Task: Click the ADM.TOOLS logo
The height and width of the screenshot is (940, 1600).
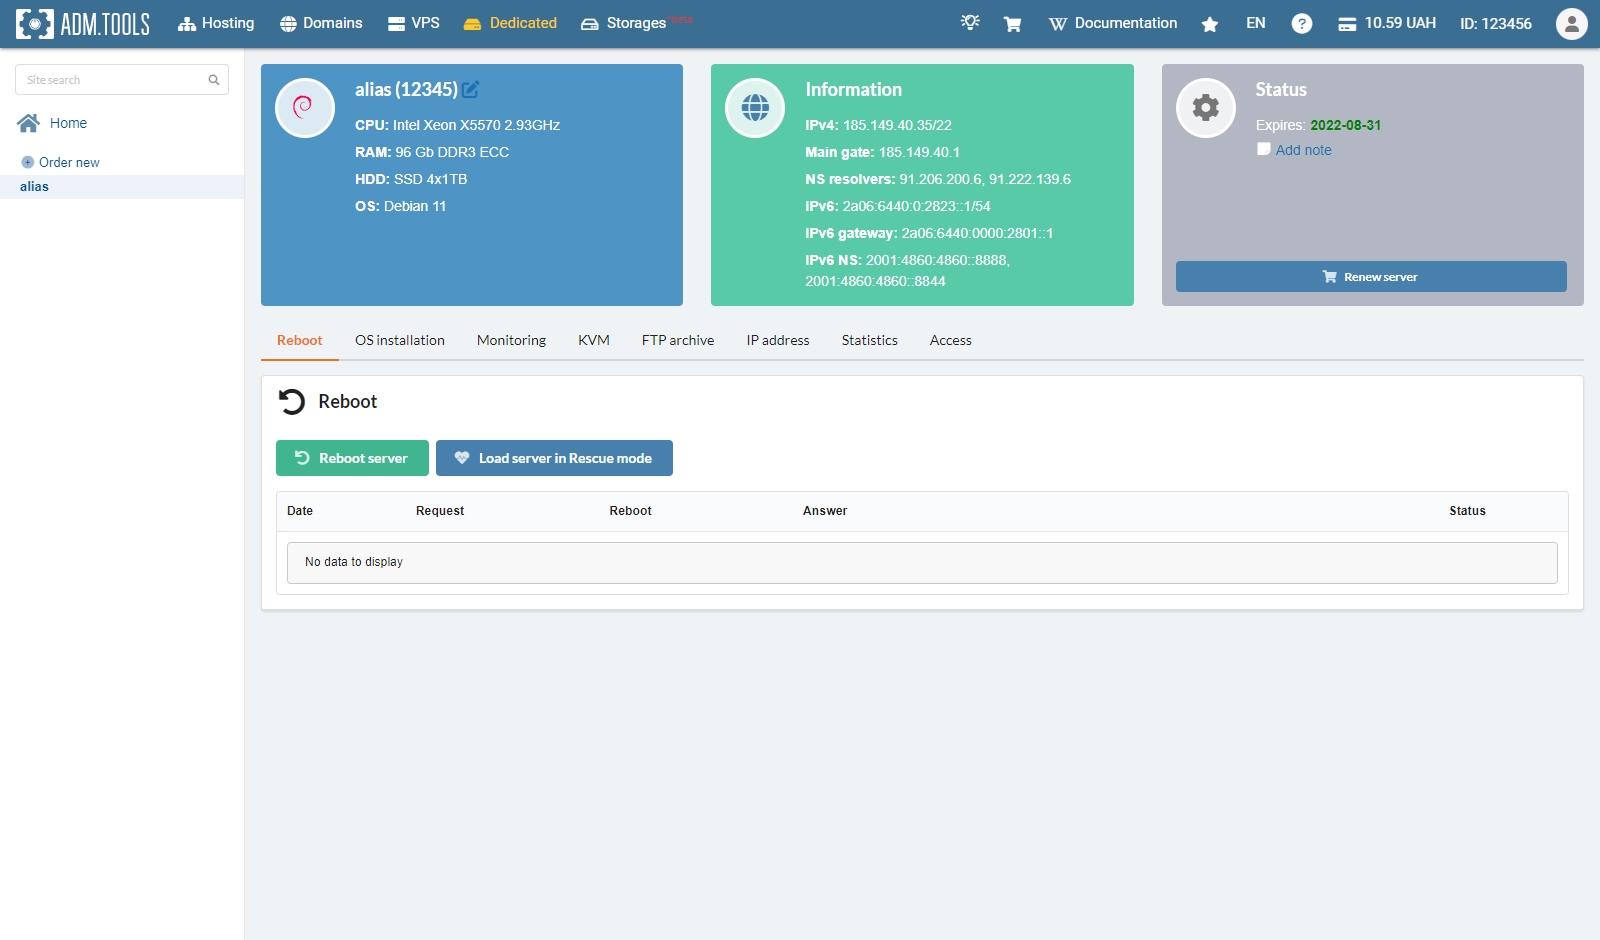Action: click(83, 24)
